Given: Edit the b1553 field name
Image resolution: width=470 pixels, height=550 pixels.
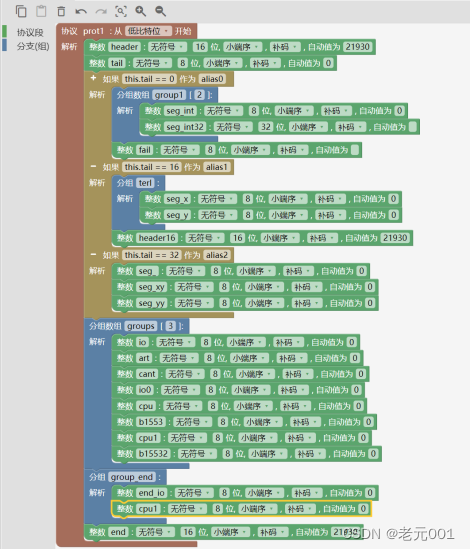Looking at the screenshot, I should pos(151,422).
